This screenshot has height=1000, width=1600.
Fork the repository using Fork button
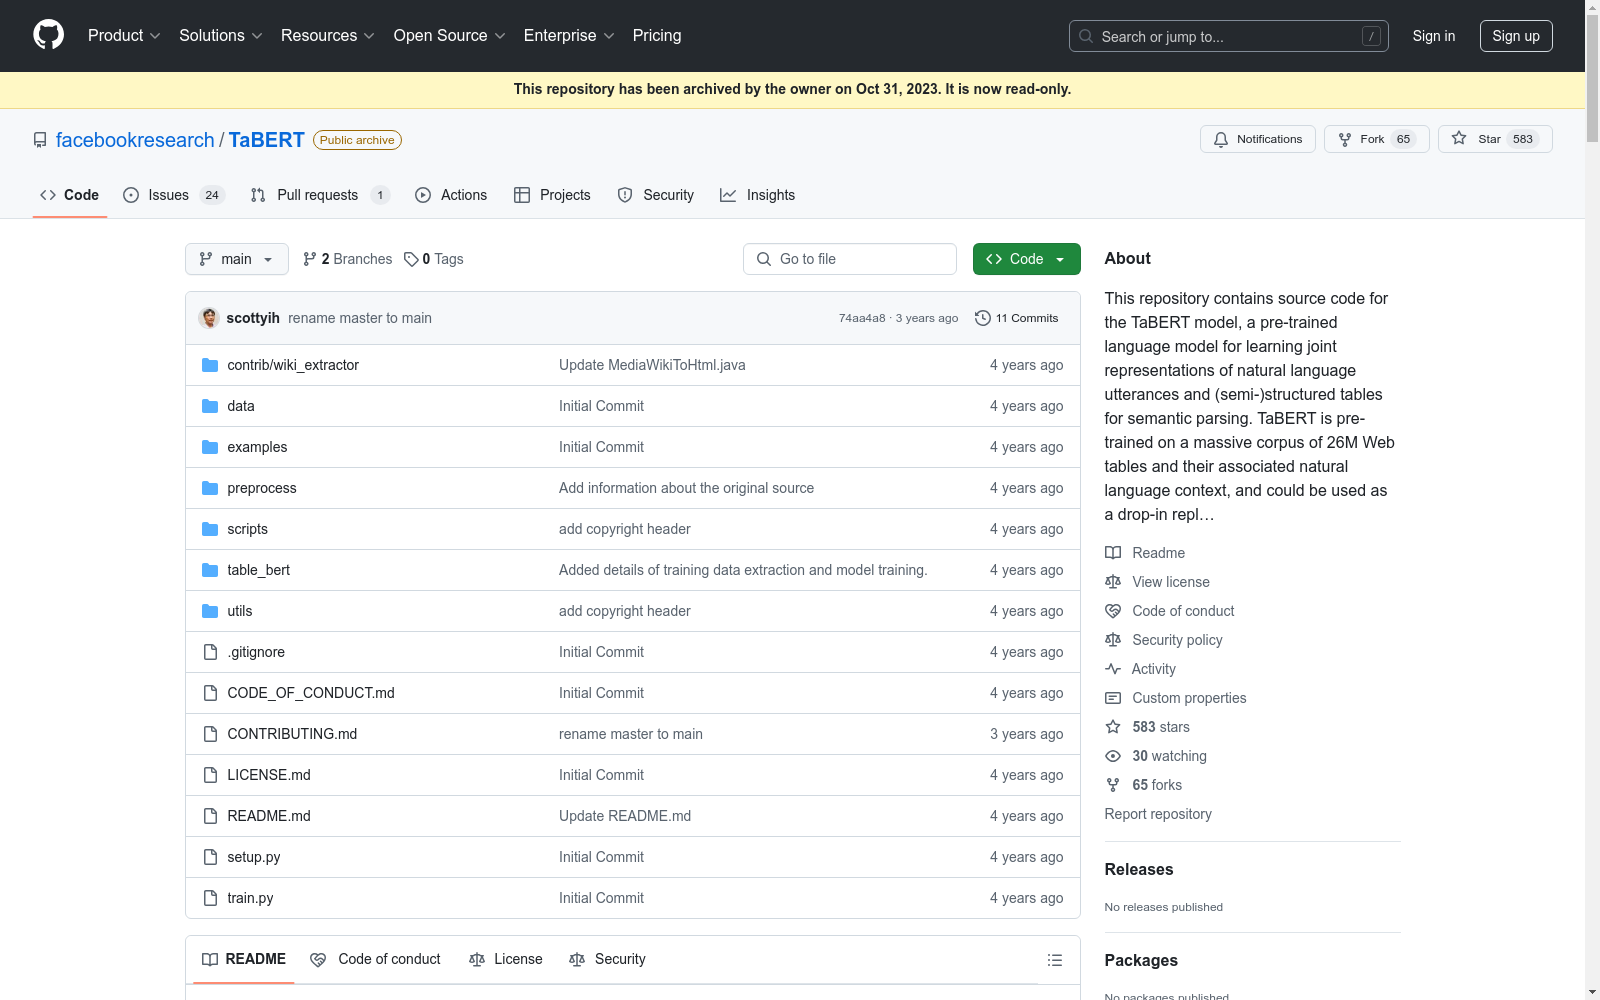(1377, 139)
